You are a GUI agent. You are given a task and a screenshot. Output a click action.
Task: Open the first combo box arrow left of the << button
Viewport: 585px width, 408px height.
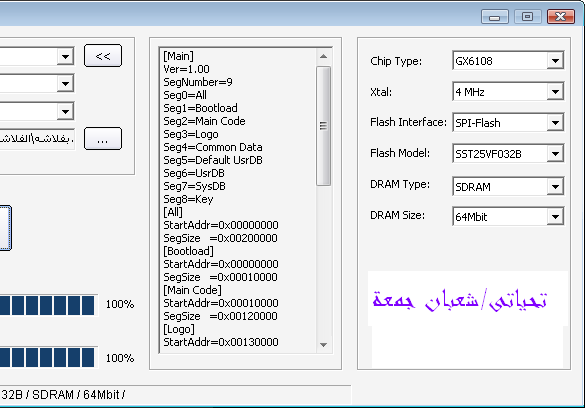[66, 57]
